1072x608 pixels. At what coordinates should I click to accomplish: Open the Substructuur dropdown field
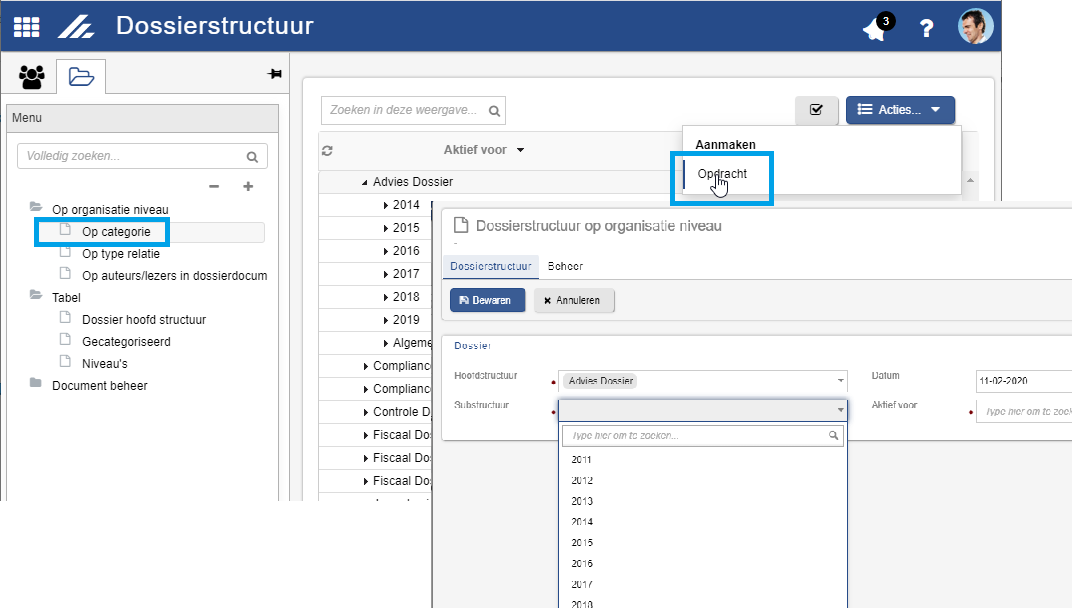(703, 410)
